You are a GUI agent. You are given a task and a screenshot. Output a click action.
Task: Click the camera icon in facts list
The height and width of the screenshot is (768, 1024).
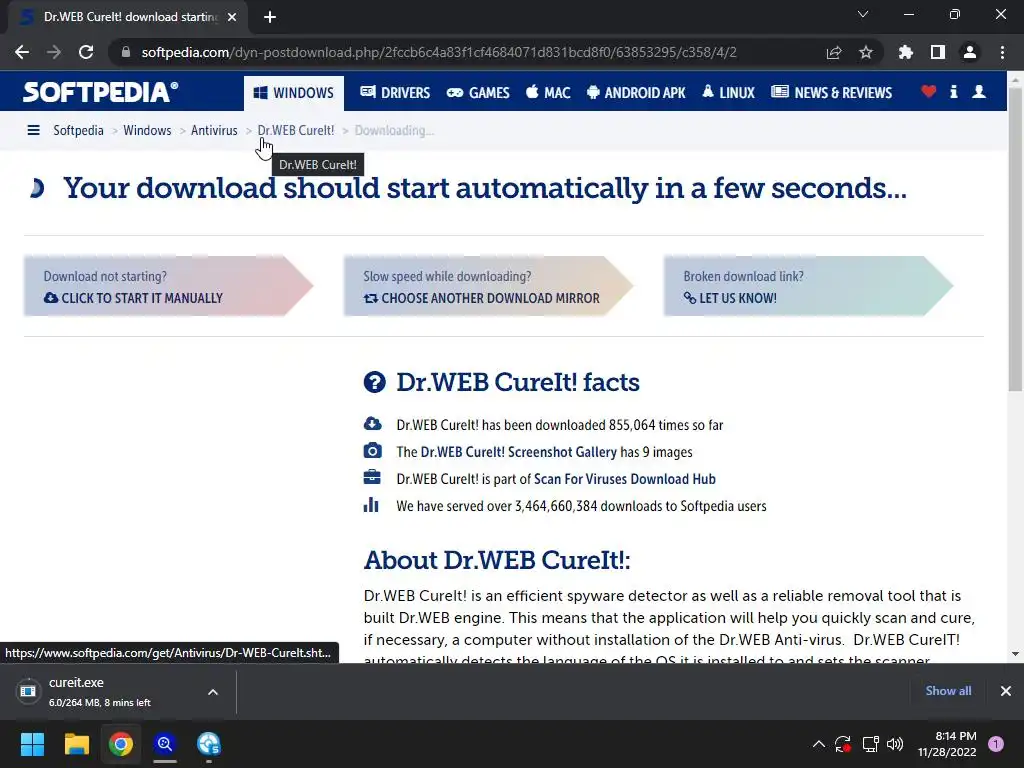(x=372, y=451)
